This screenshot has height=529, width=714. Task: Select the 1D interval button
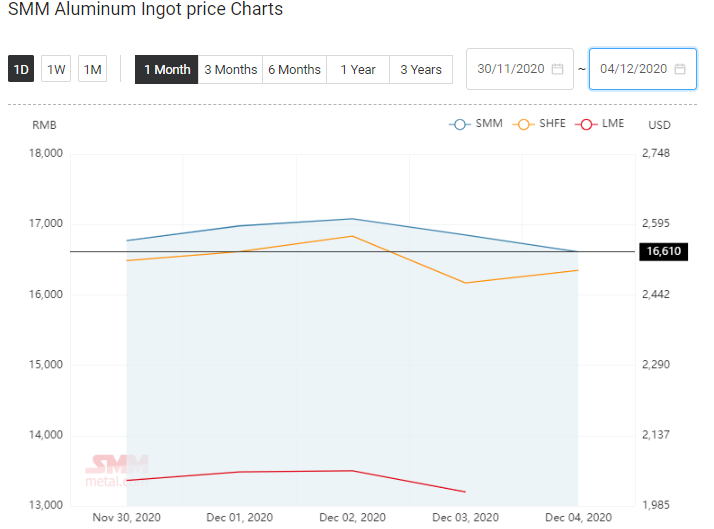click(x=21, y=69)
